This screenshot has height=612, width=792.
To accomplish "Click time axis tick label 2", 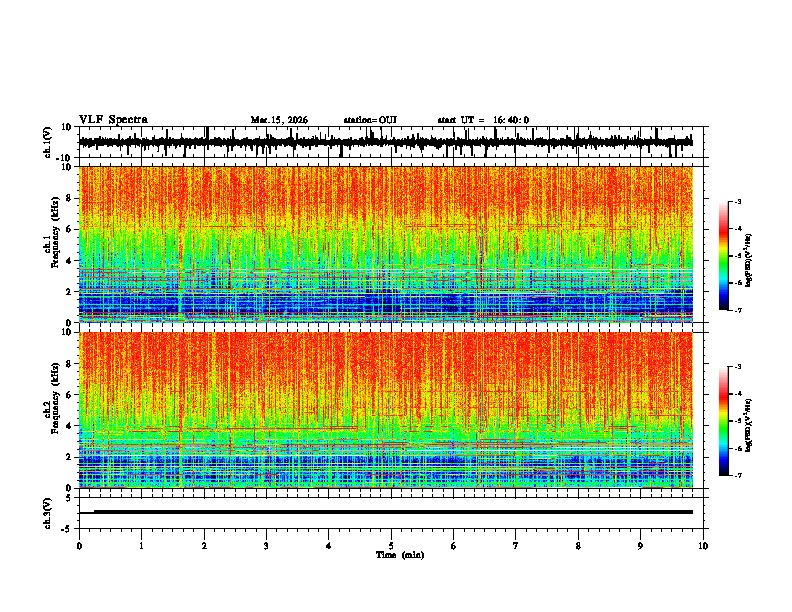I will 204,546.
